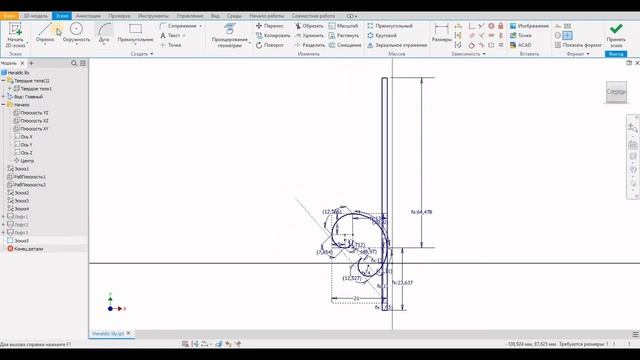Select the Удлинить extend tool

point(309,36)
